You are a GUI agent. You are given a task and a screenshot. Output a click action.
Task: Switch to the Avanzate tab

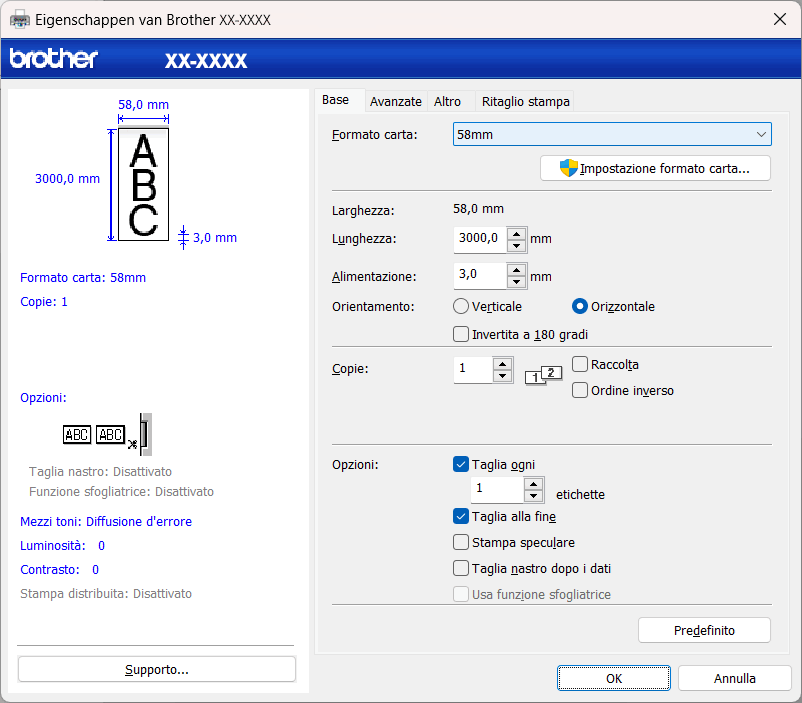tap(395, 101)
